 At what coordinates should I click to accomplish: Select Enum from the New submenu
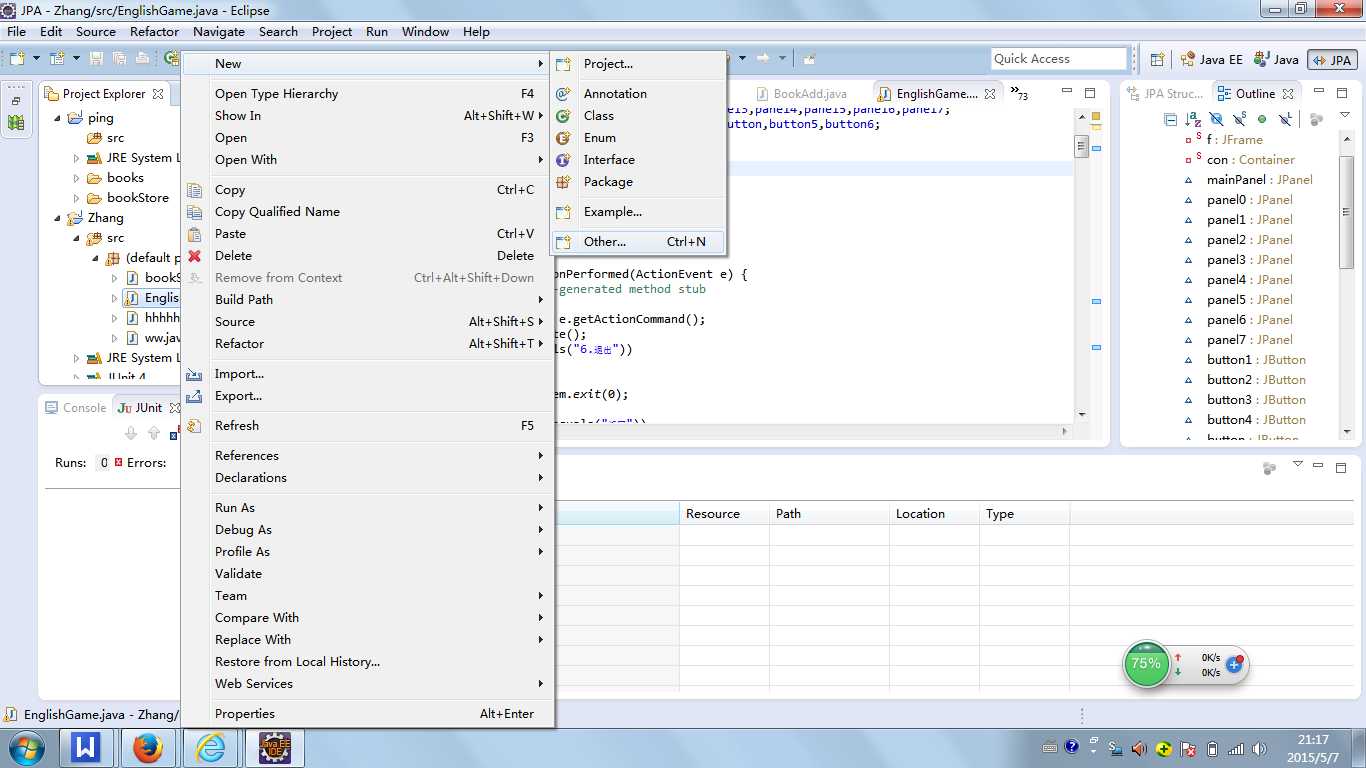pos(637,138)
